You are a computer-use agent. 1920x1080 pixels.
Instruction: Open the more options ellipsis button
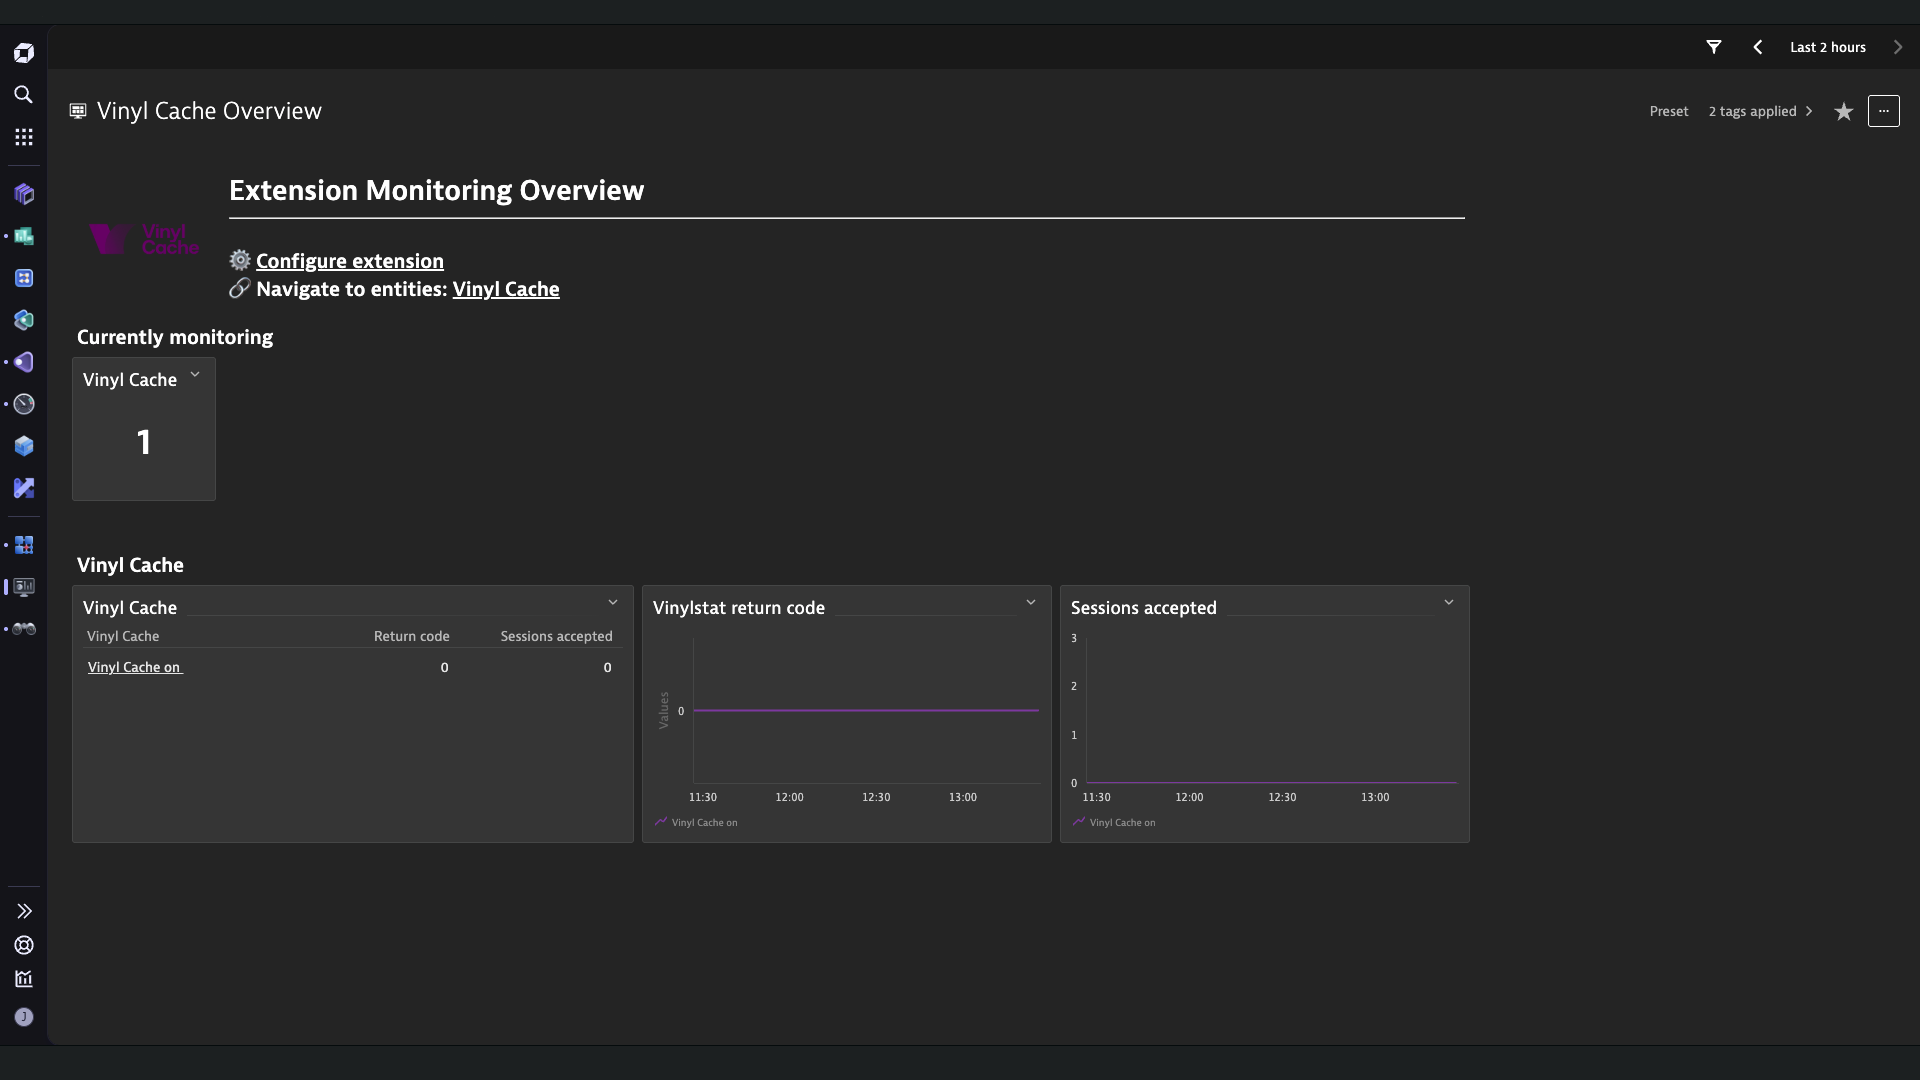coord(1884,111)
